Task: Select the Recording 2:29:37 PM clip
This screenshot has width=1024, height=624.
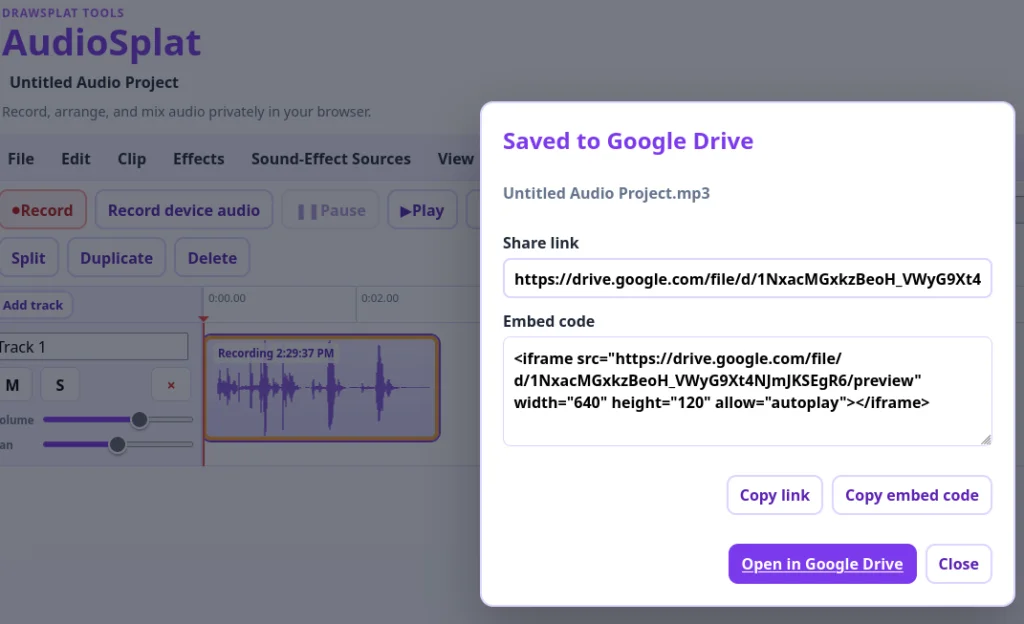Action: (321, 388)
